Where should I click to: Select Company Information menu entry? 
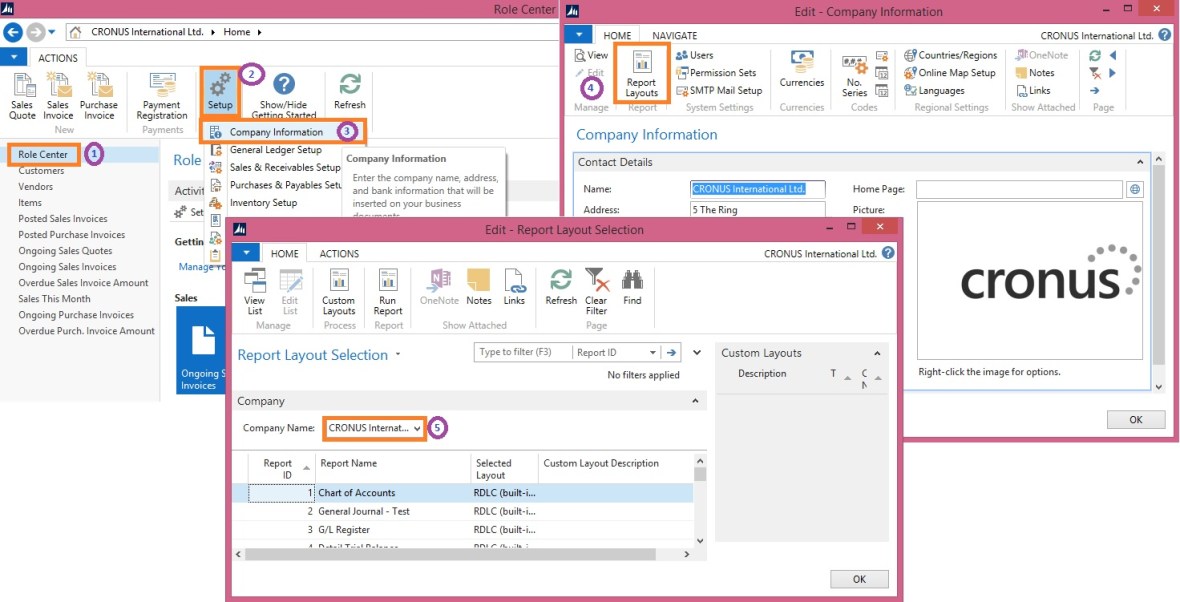coord(276,132)
